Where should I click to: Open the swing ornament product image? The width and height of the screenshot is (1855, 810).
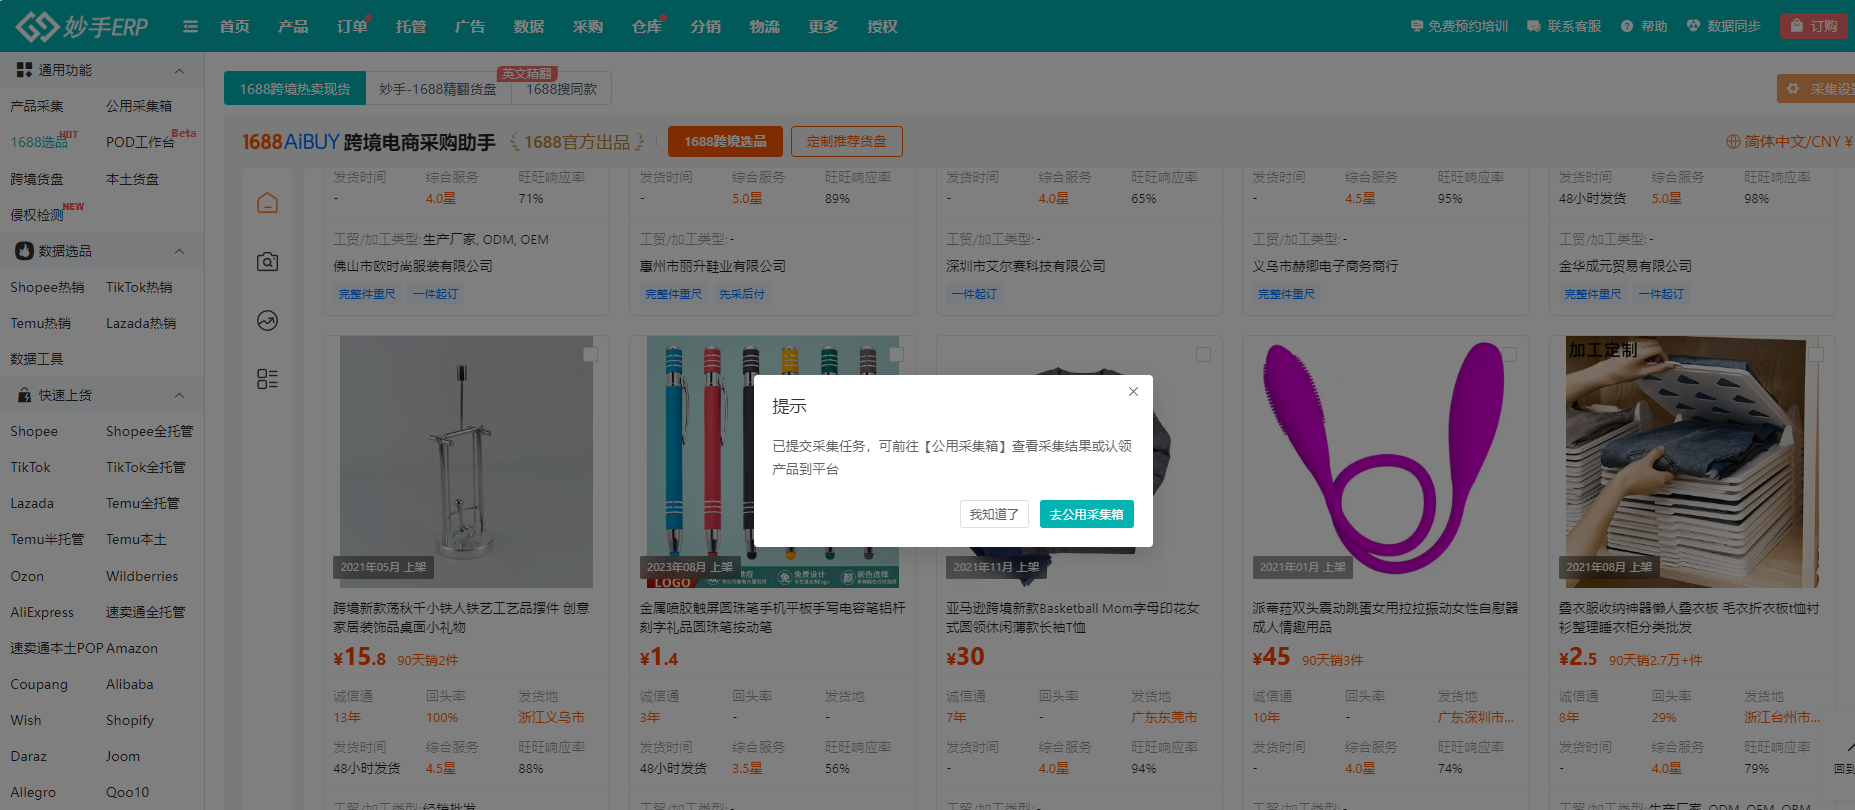[x=466, y=461]
